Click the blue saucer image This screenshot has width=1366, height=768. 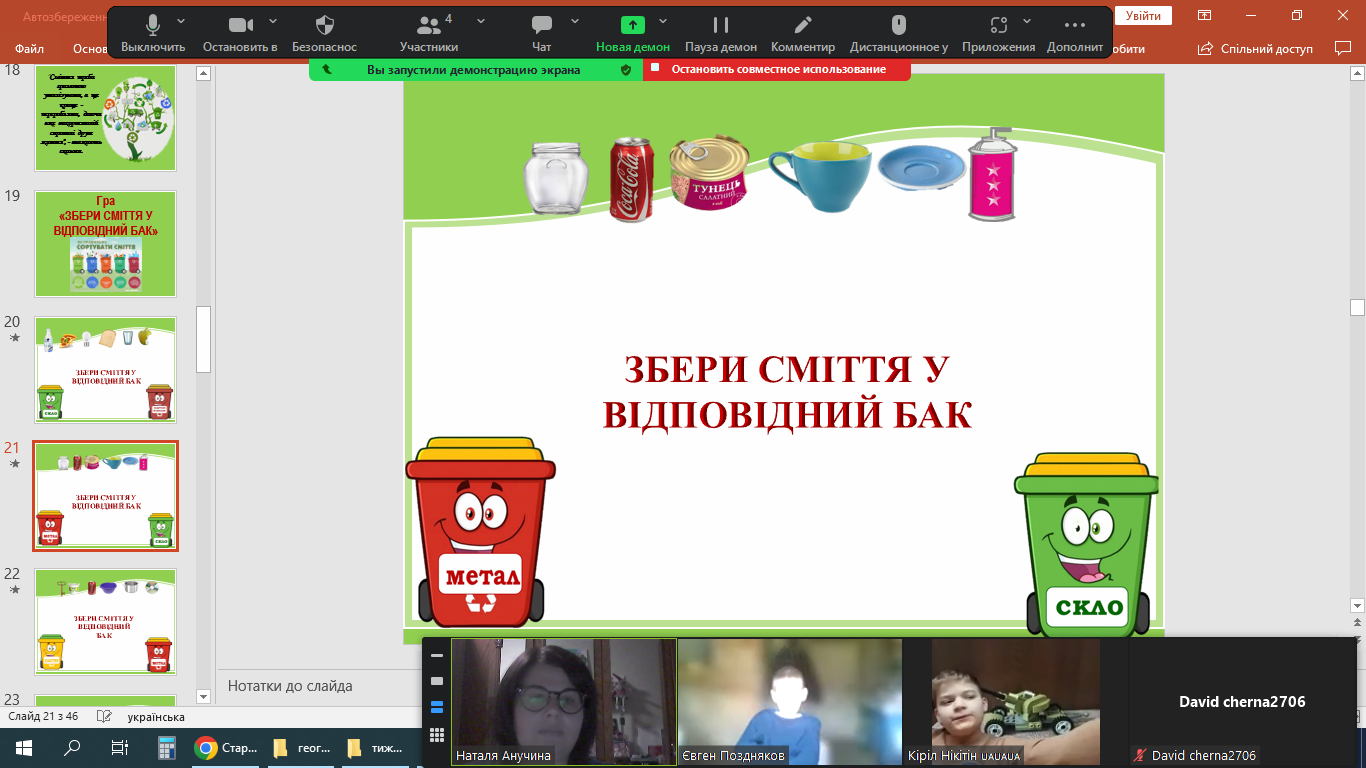click(x=922, y=170)
